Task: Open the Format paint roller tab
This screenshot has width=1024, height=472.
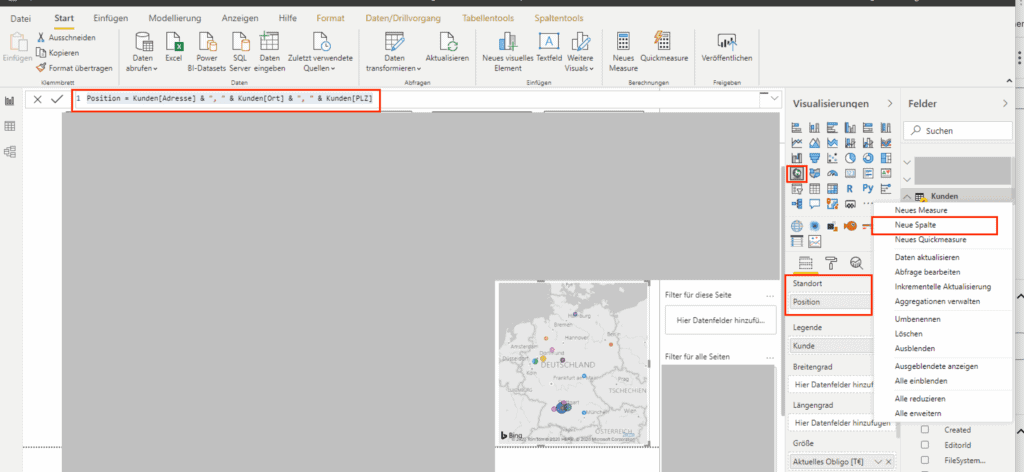Action: pyautogui.click(x=830, y=263)
